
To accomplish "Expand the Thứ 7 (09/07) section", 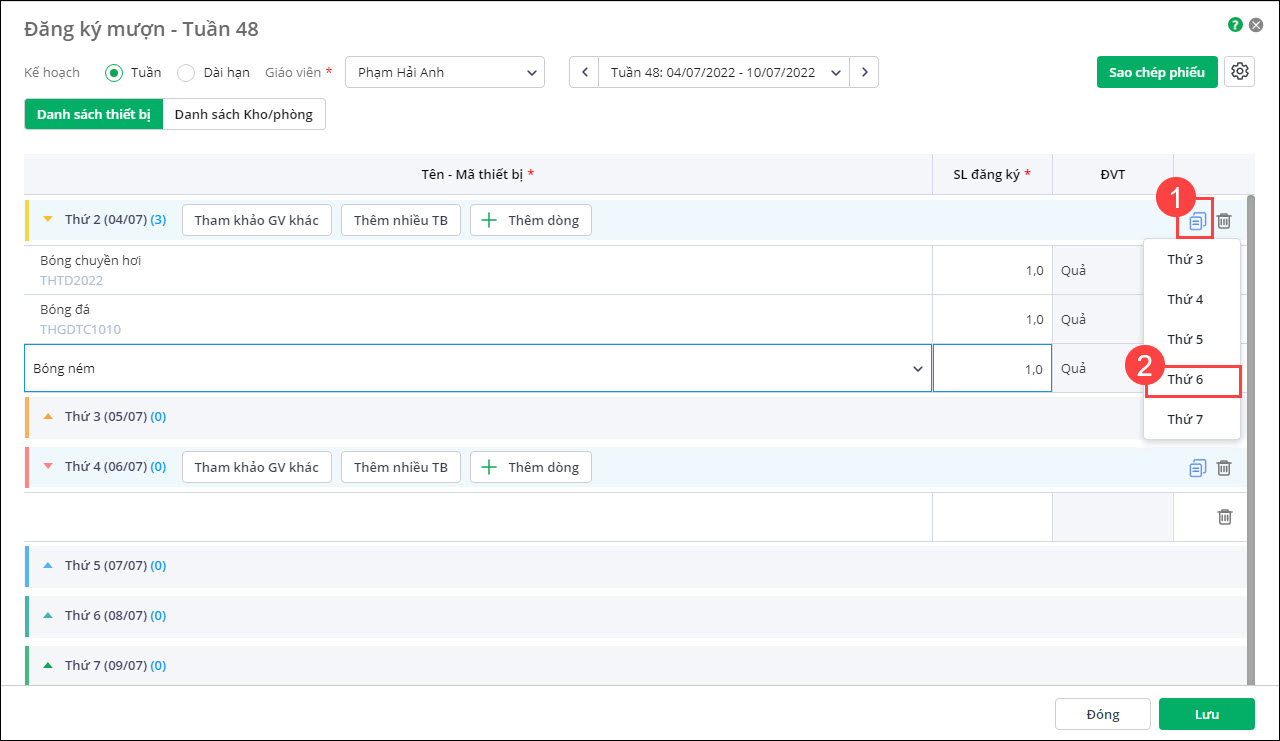I will 47,665.
